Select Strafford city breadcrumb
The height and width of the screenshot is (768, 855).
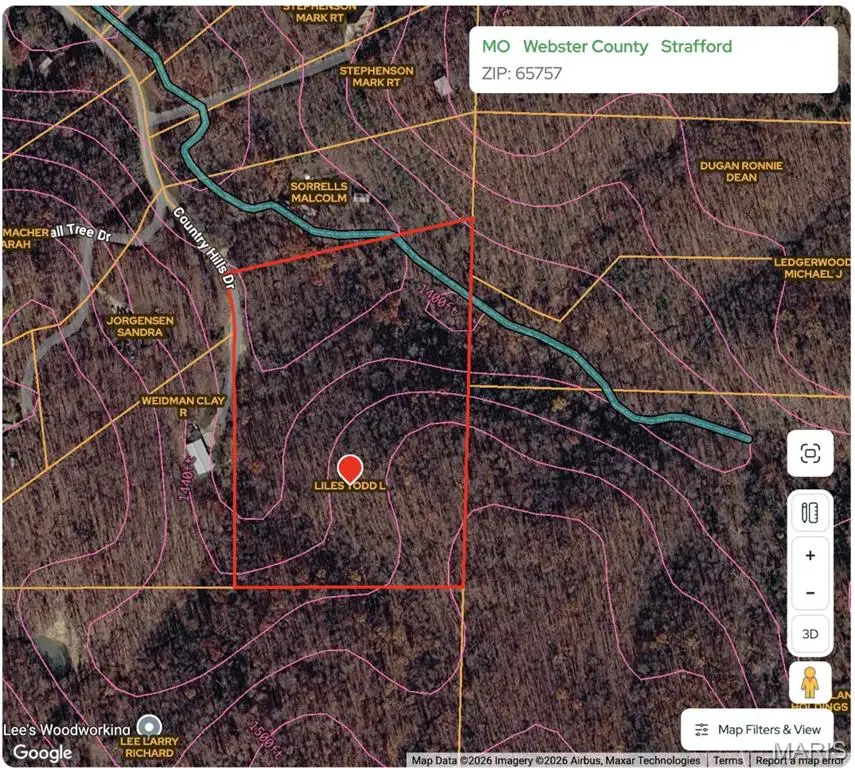coord(696,47)
